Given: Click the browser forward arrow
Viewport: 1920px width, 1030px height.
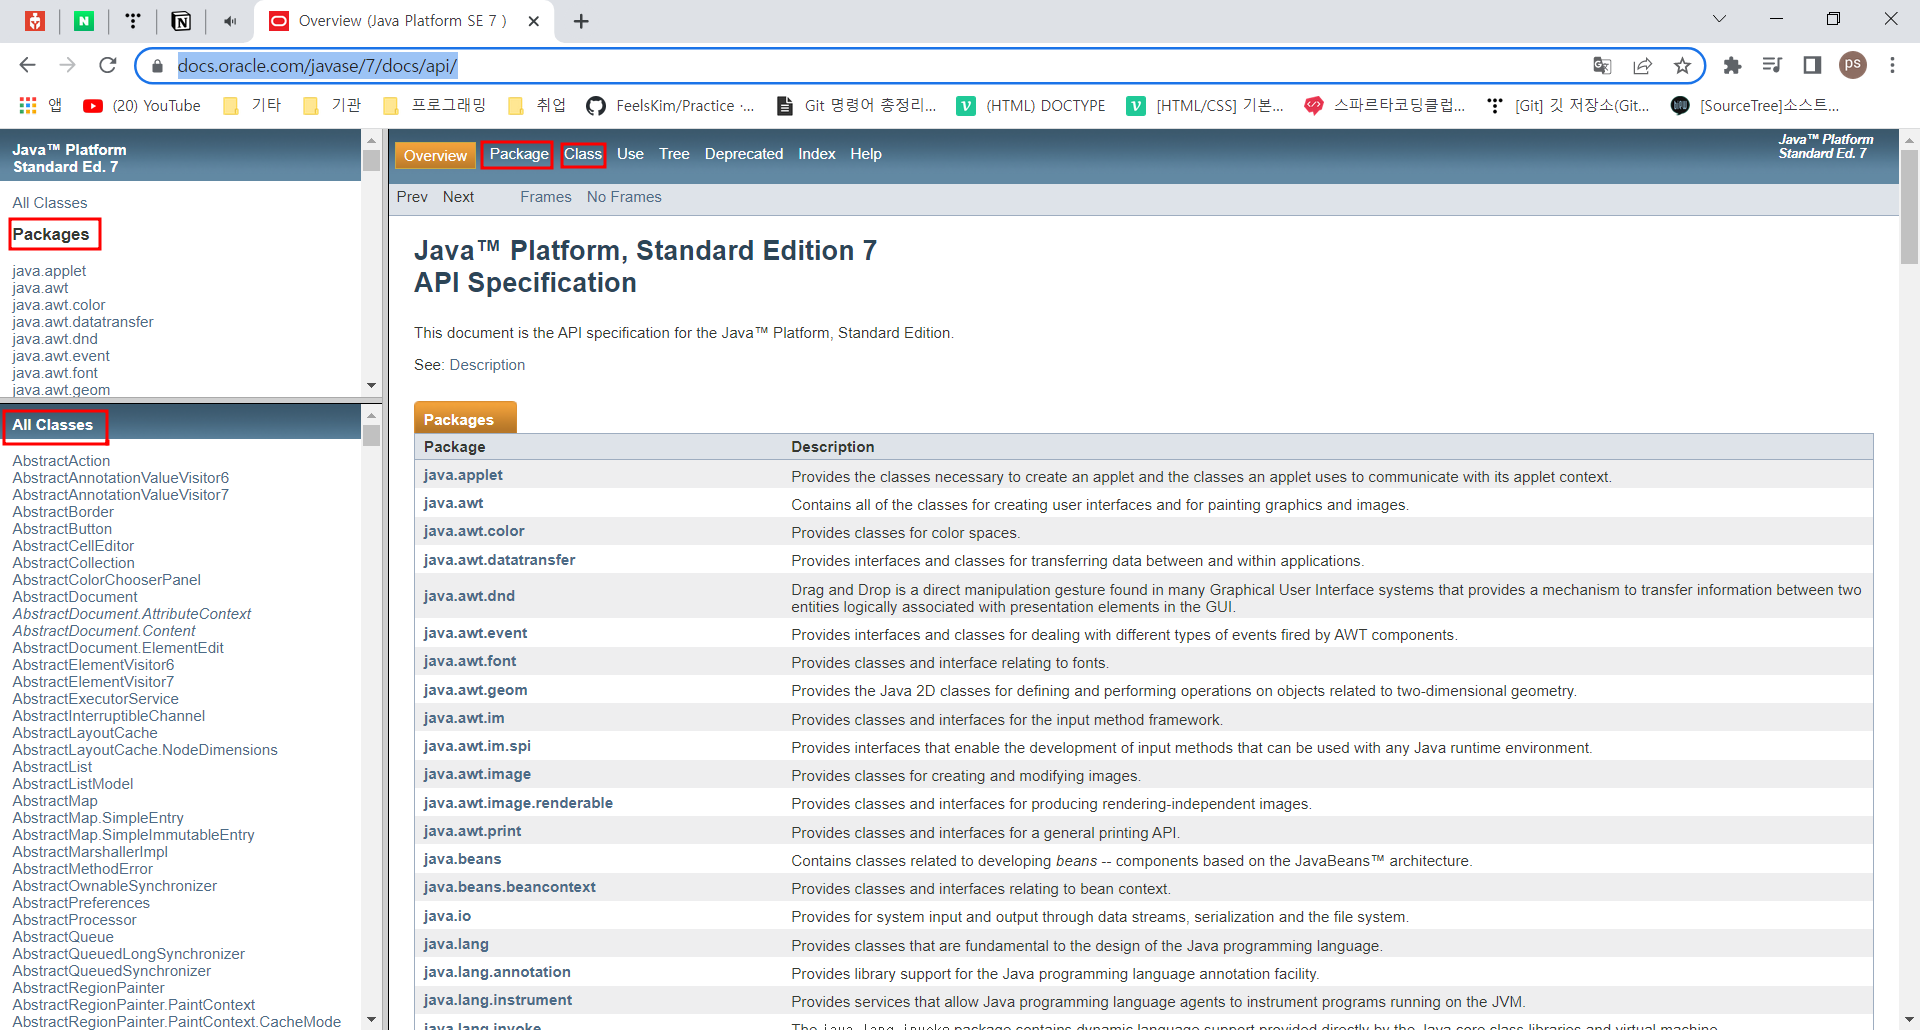Looking at the screenshot, I should (67, 65).
